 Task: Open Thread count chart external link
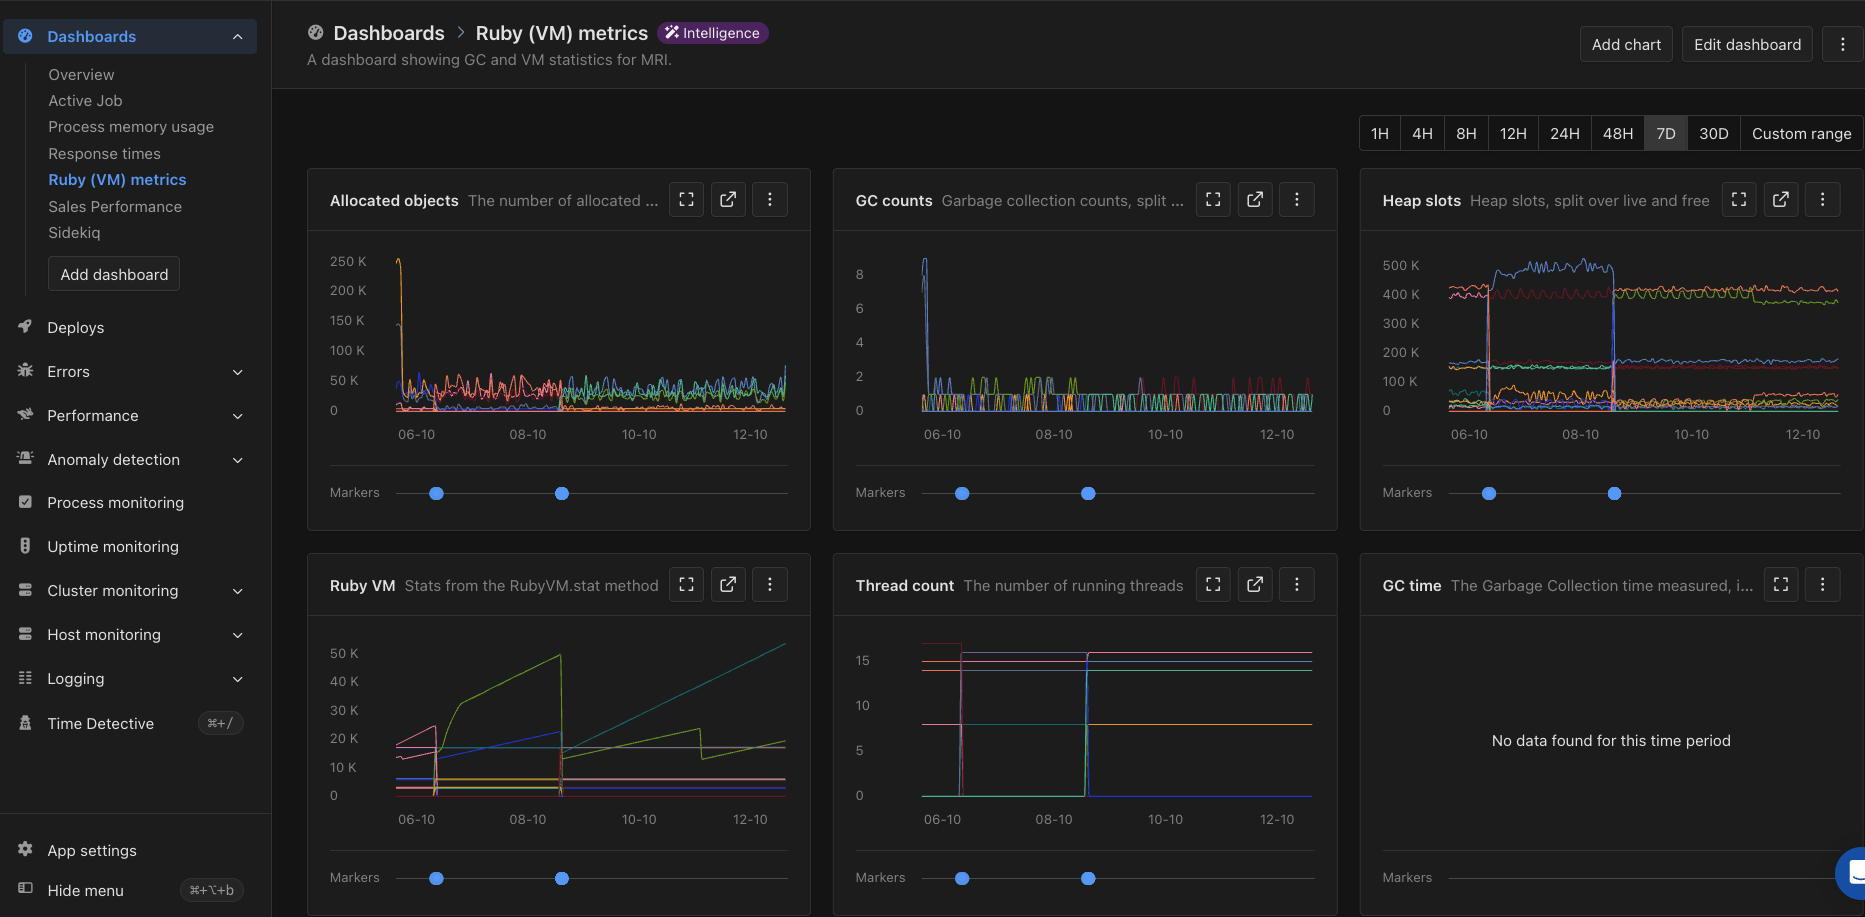(1255, 585)
